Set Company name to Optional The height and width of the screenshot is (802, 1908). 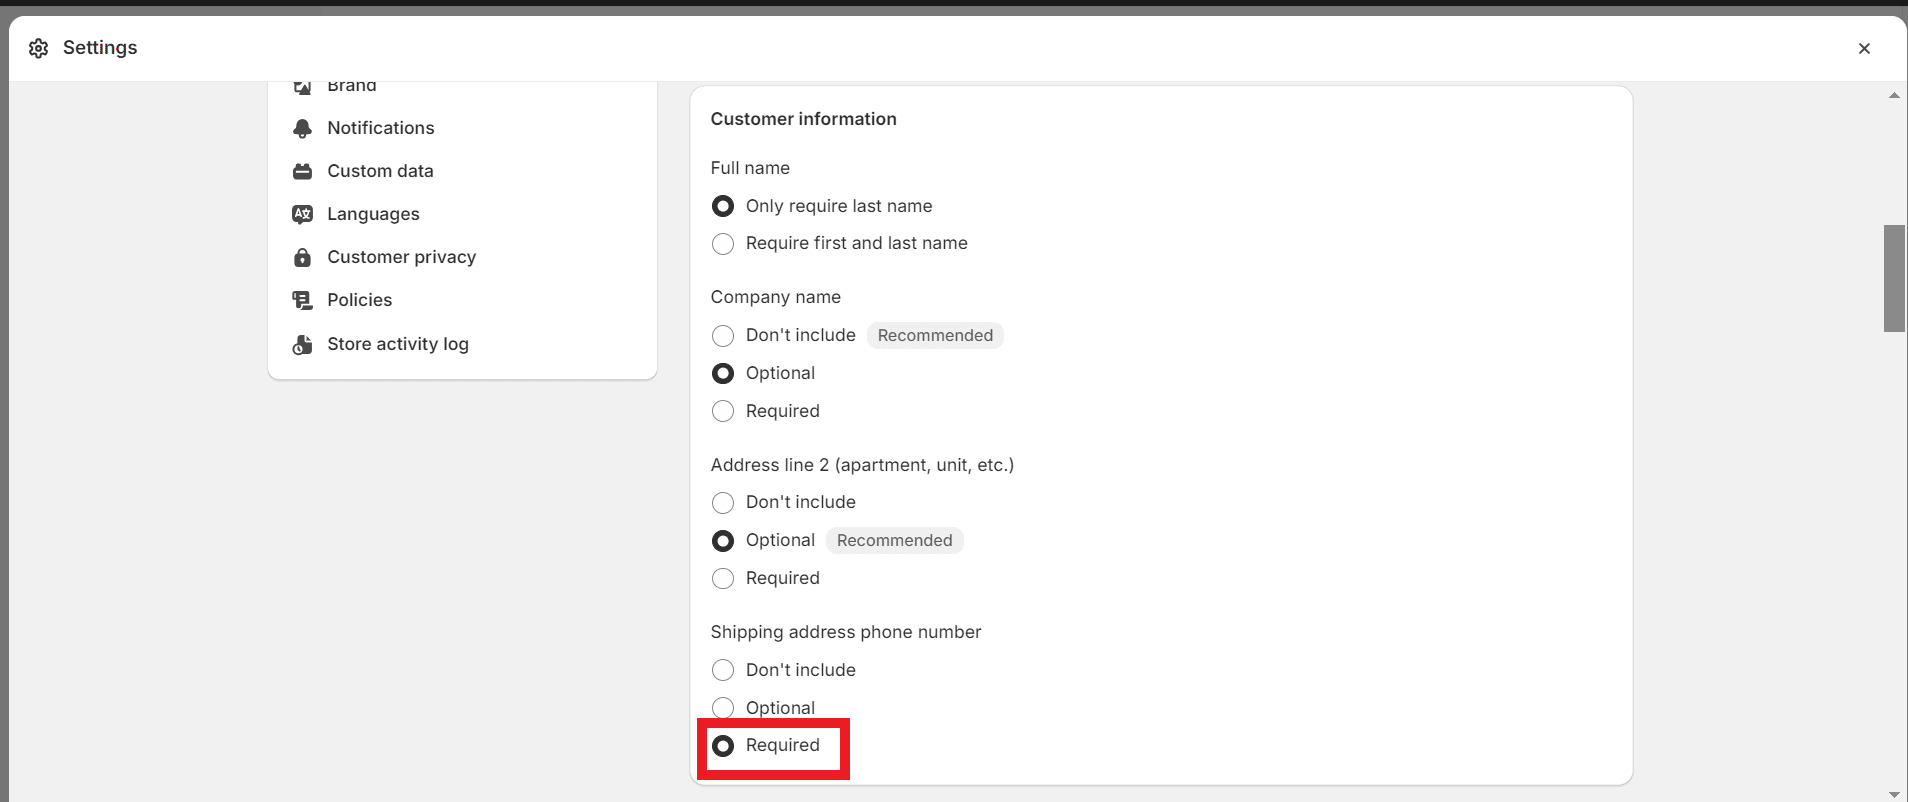[x=723, y=373]
